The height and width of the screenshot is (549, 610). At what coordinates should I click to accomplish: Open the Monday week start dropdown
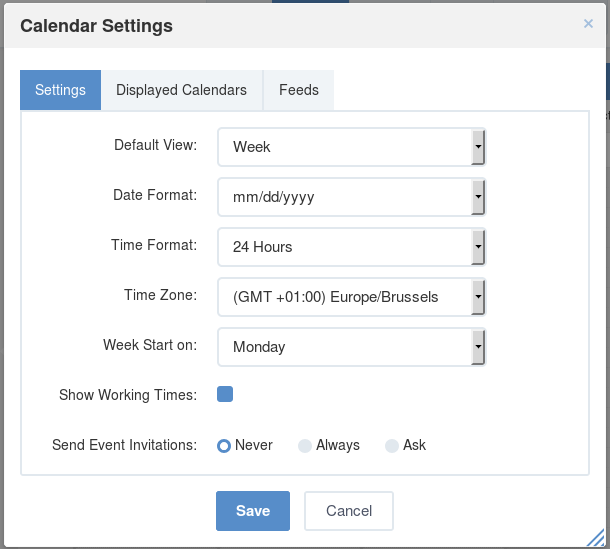[352, 347]
